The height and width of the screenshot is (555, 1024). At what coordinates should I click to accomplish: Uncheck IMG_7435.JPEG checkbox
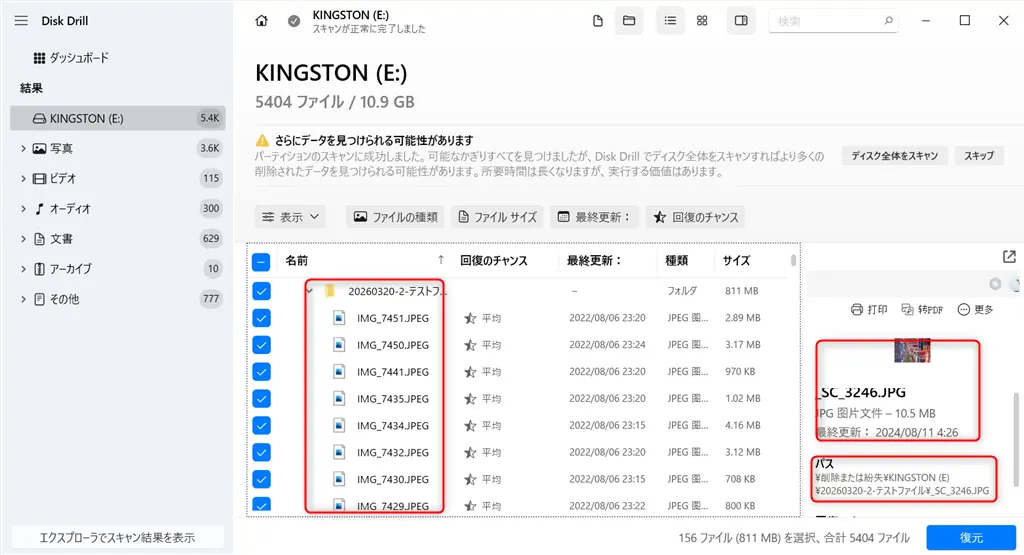point(261,398)
